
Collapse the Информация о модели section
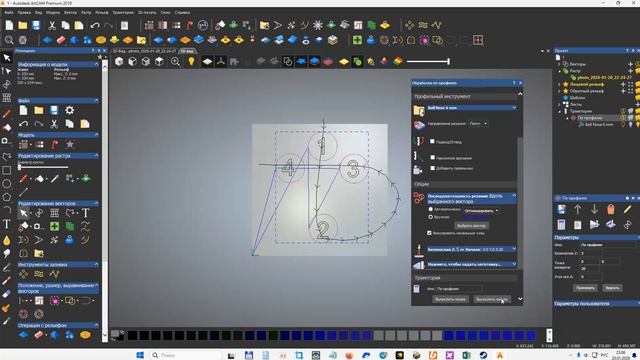[96, 64]
